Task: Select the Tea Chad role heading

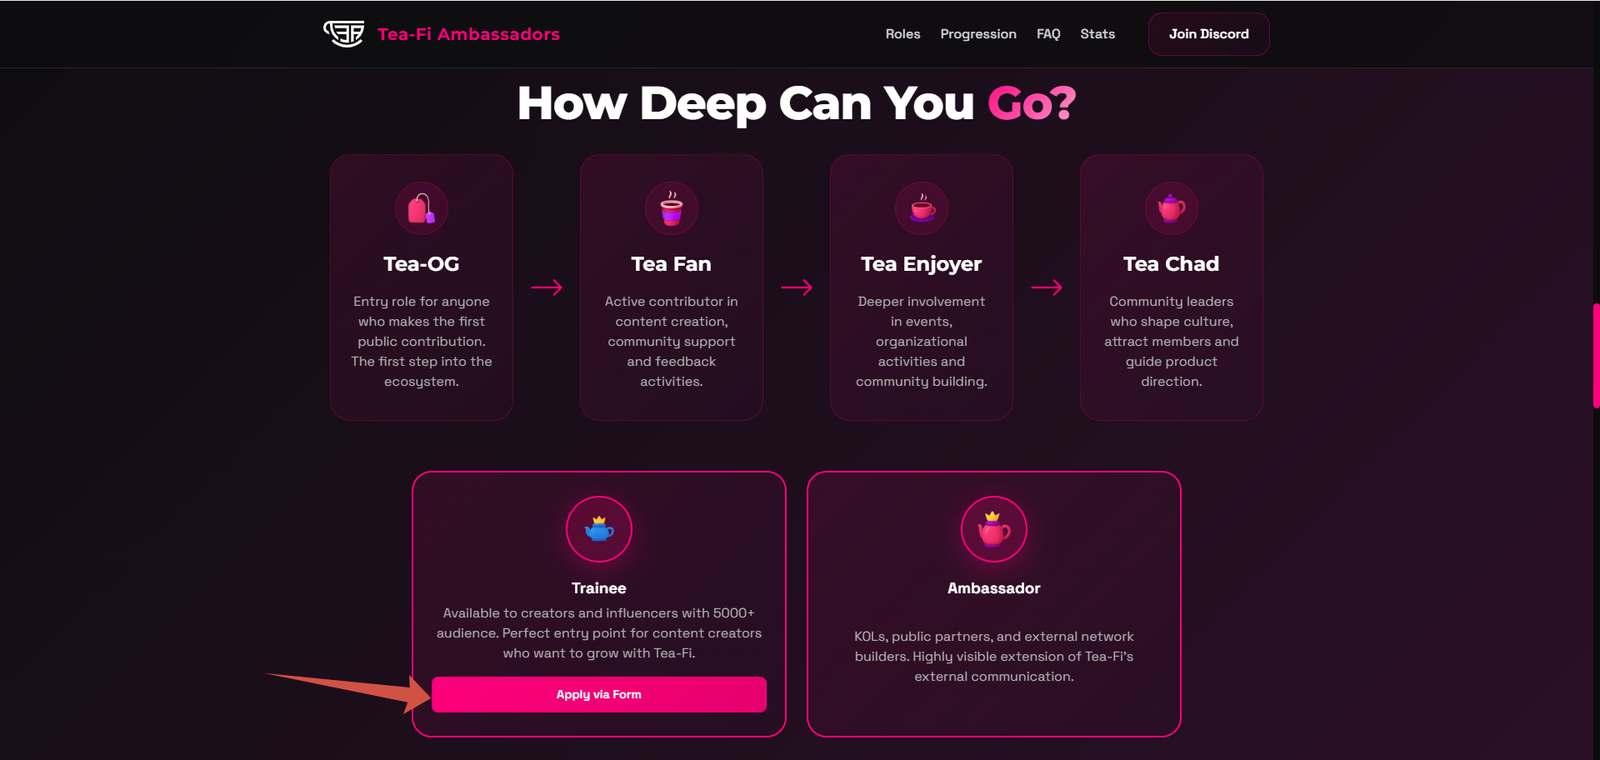Action: pyautogui.click(x=1171, y=264)
